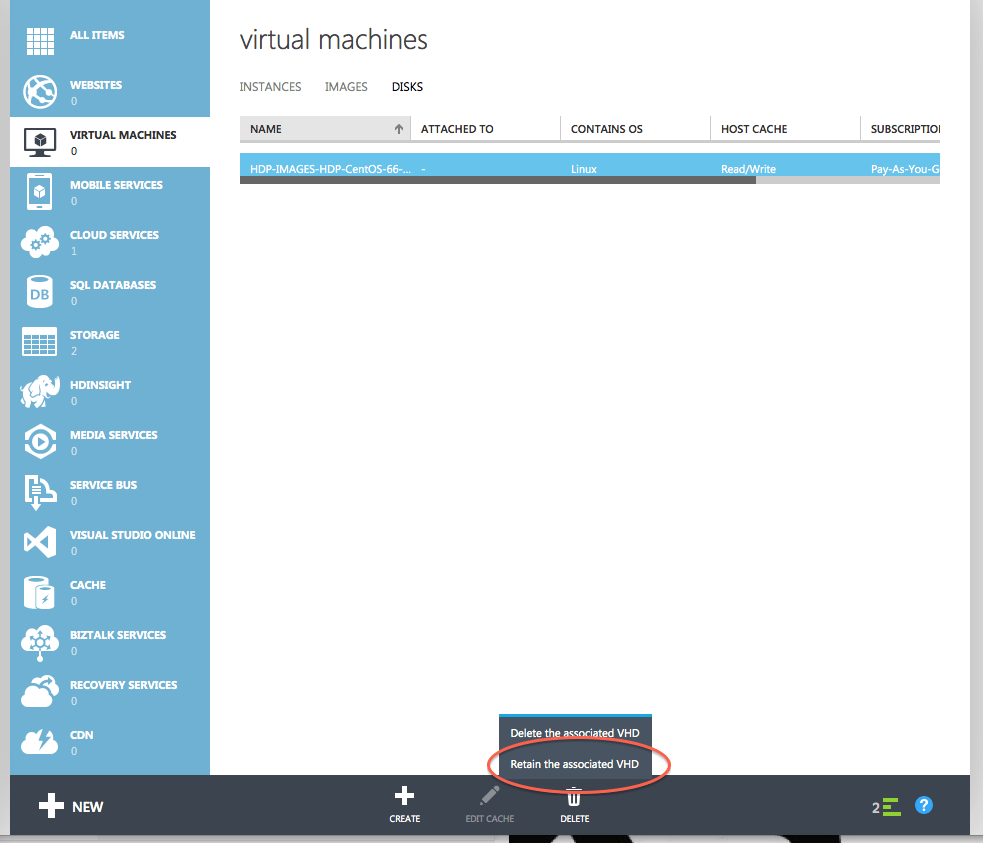Click the NEW button
The image size is (983, 843).
(x=71, y=805)
